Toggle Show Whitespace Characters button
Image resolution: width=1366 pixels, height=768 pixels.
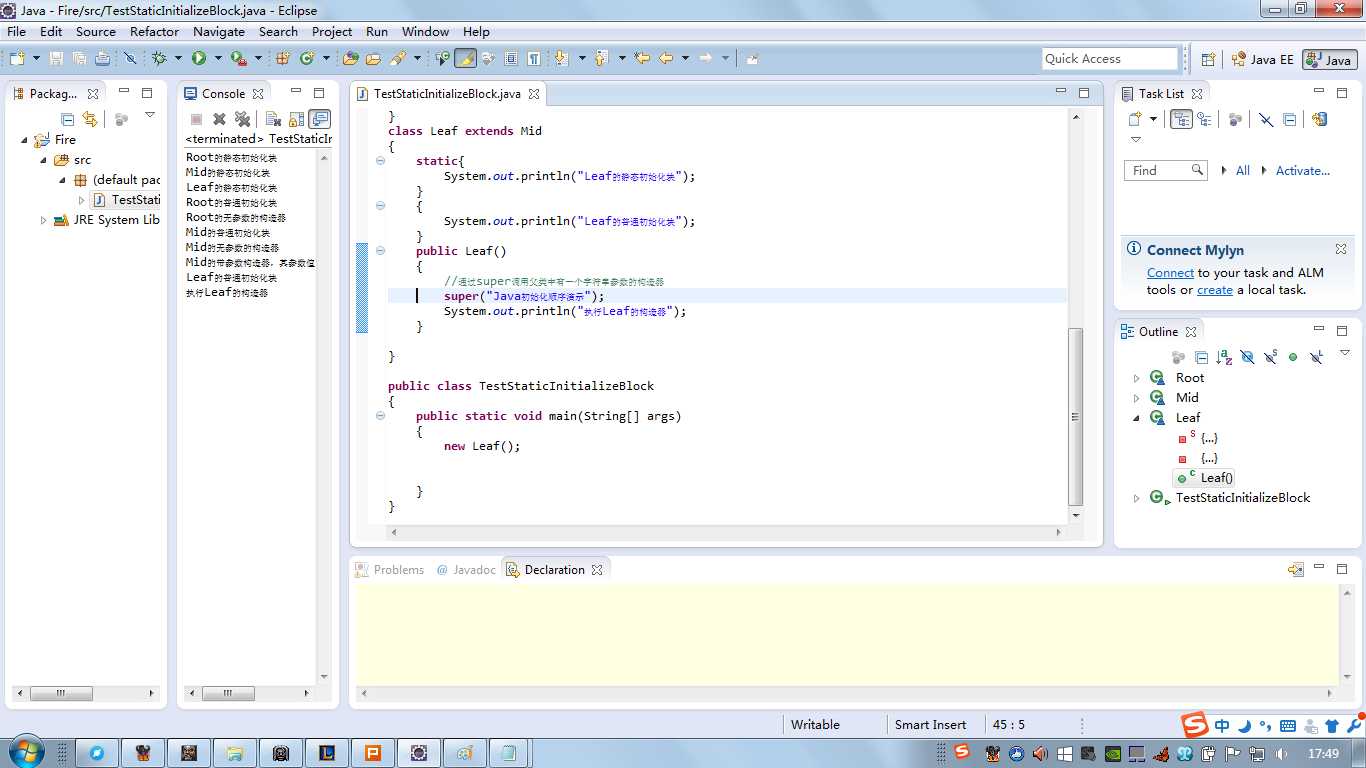coord(534,58)
